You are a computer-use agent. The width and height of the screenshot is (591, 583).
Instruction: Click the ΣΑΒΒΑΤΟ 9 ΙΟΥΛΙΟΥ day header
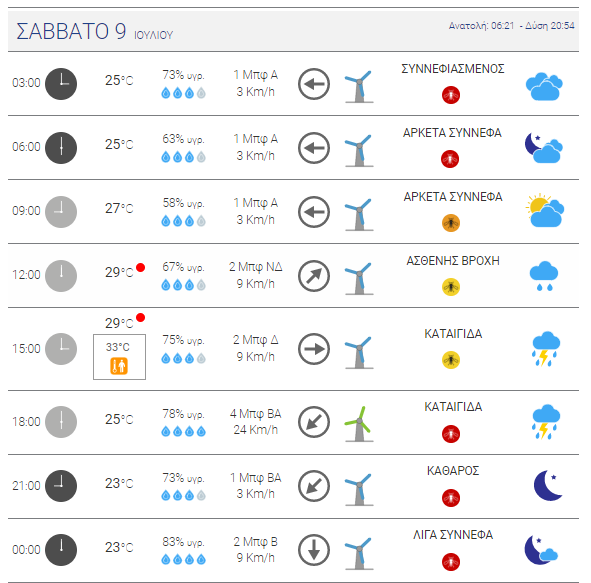tap(95, 31)
